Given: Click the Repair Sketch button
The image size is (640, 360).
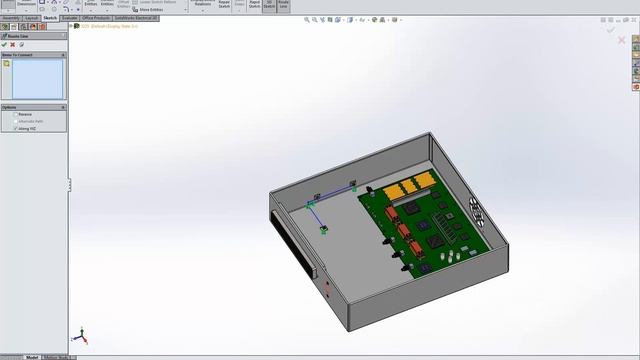Looking at the screenshot, I should point(224,4).
